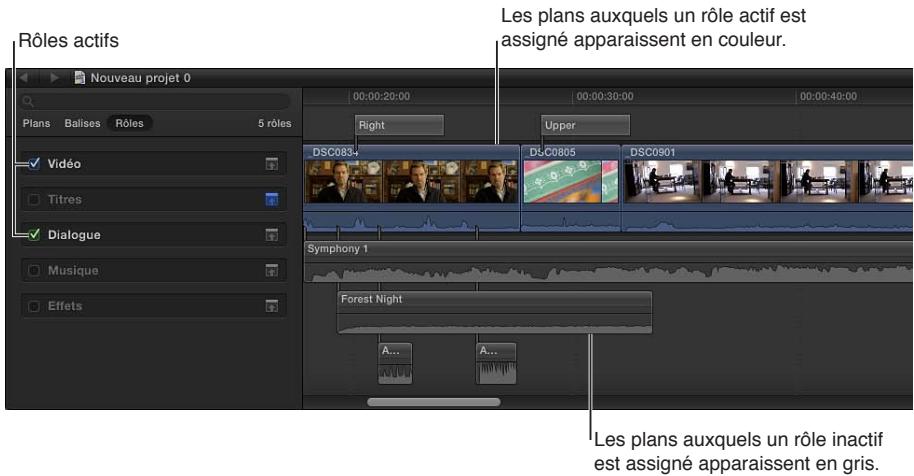Click the Vidéo role label
Image resolution: width=914 pixels, height=476 pixels.
(x=64, y=164)
